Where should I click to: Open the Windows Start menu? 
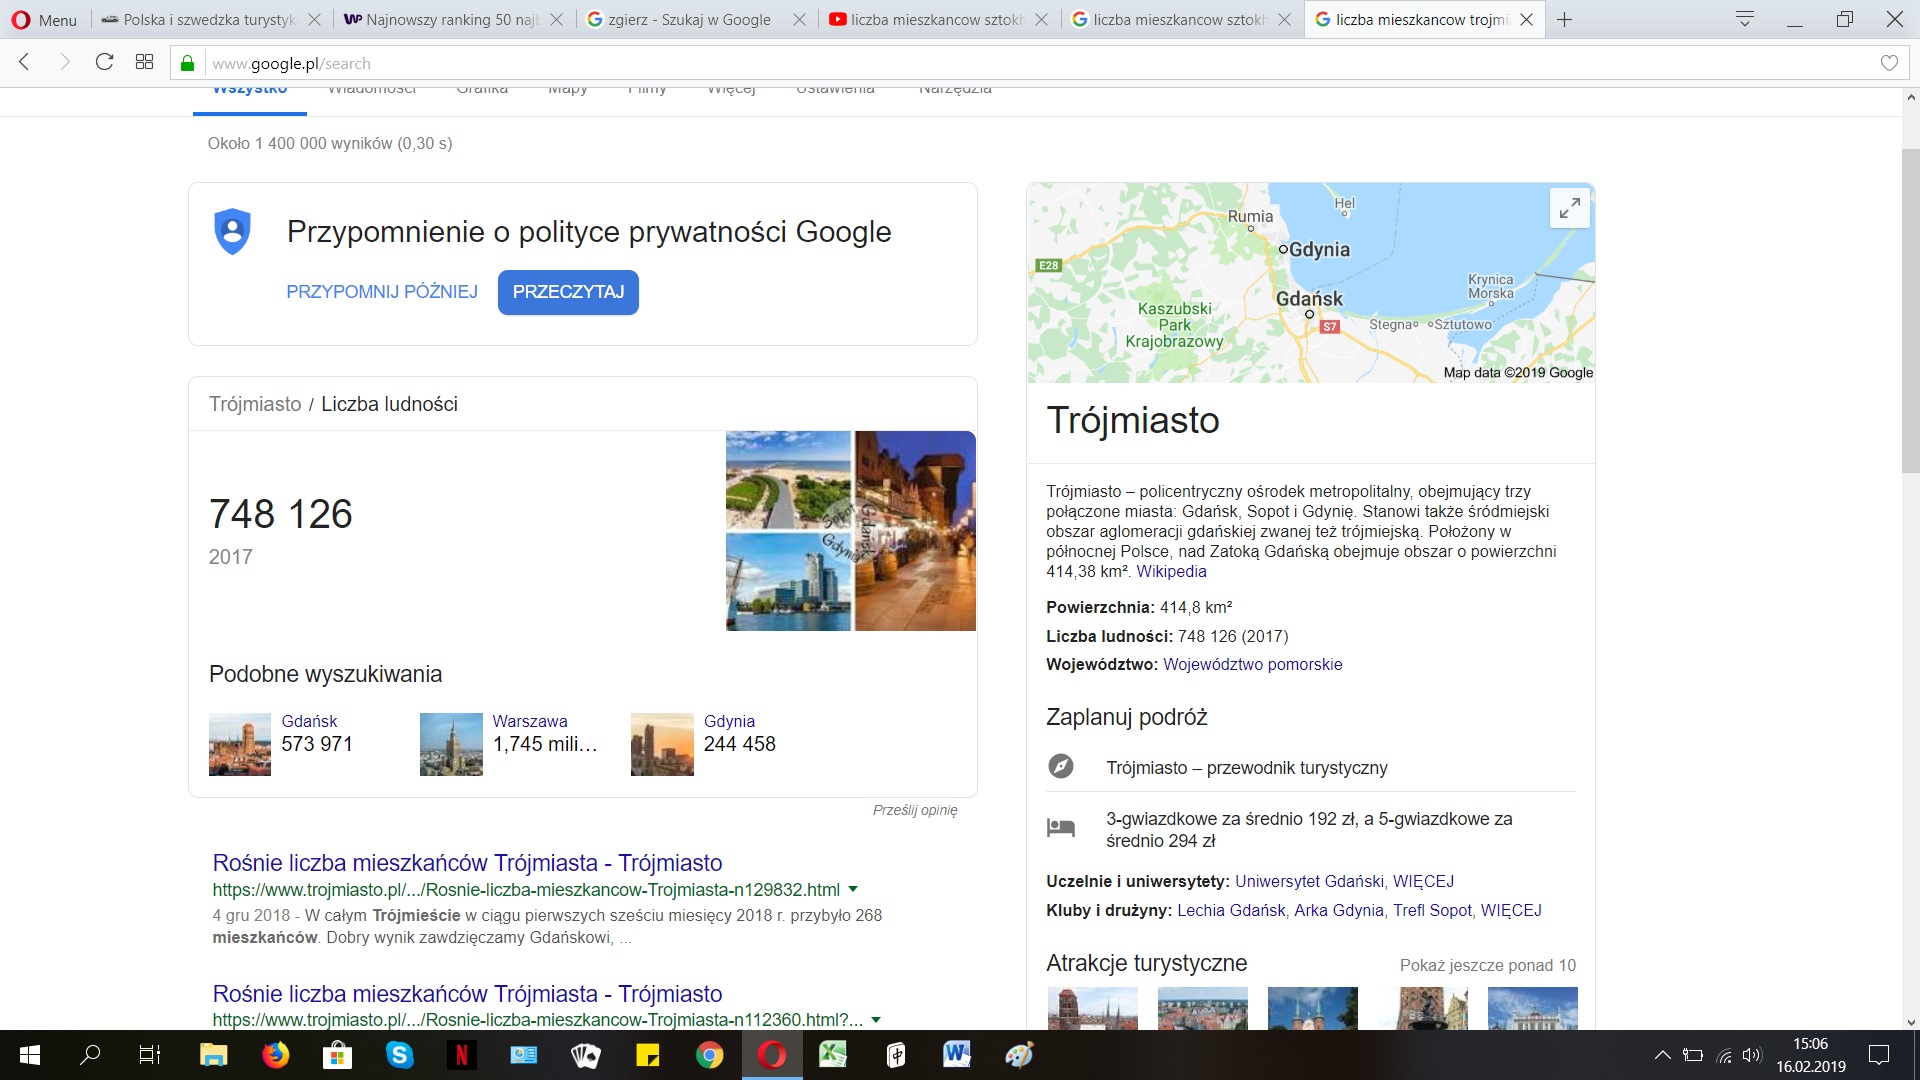pos(30,1055)
